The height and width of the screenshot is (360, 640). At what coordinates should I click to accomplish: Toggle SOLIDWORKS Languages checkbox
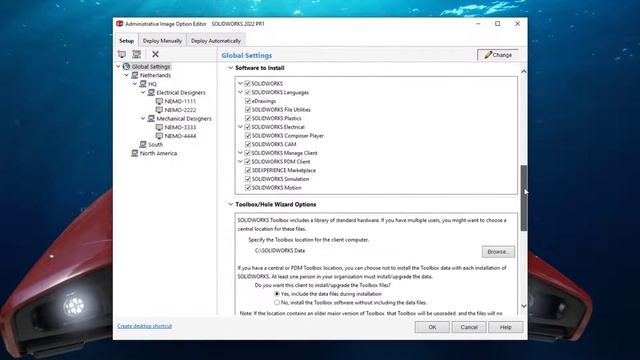click(247, 92)
